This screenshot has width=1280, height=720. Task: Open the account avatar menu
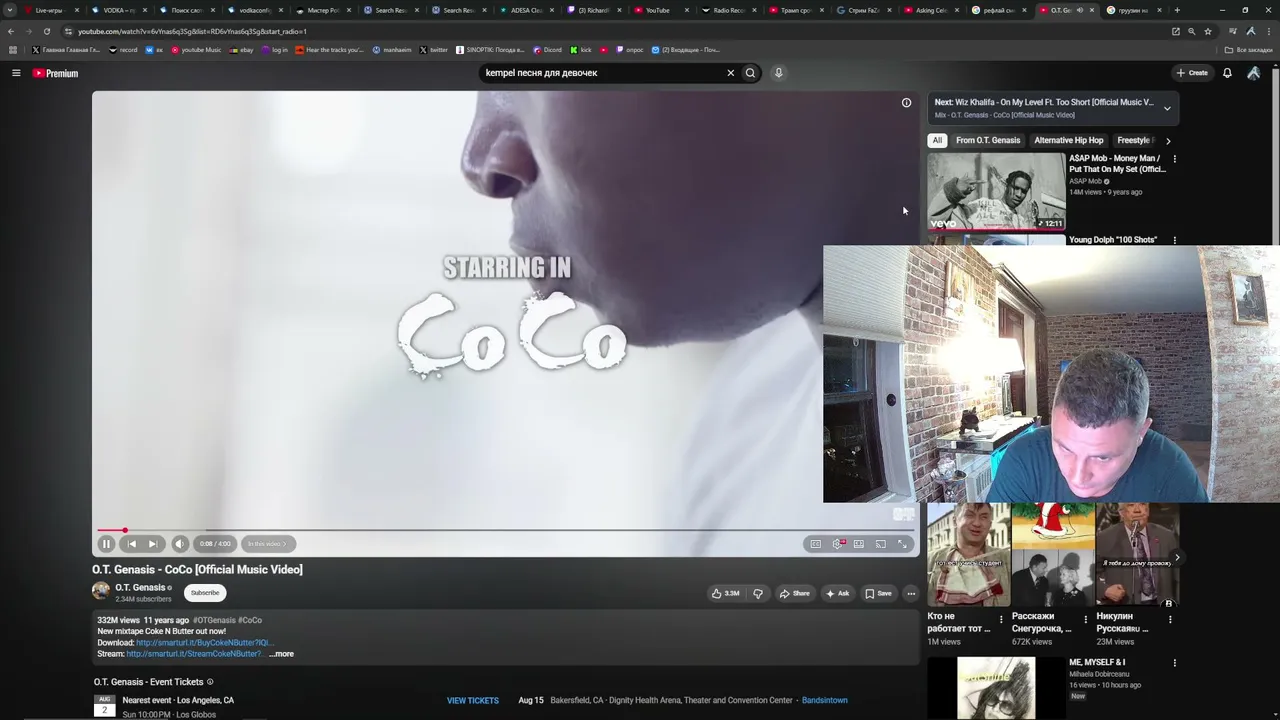coord(1254,73)
